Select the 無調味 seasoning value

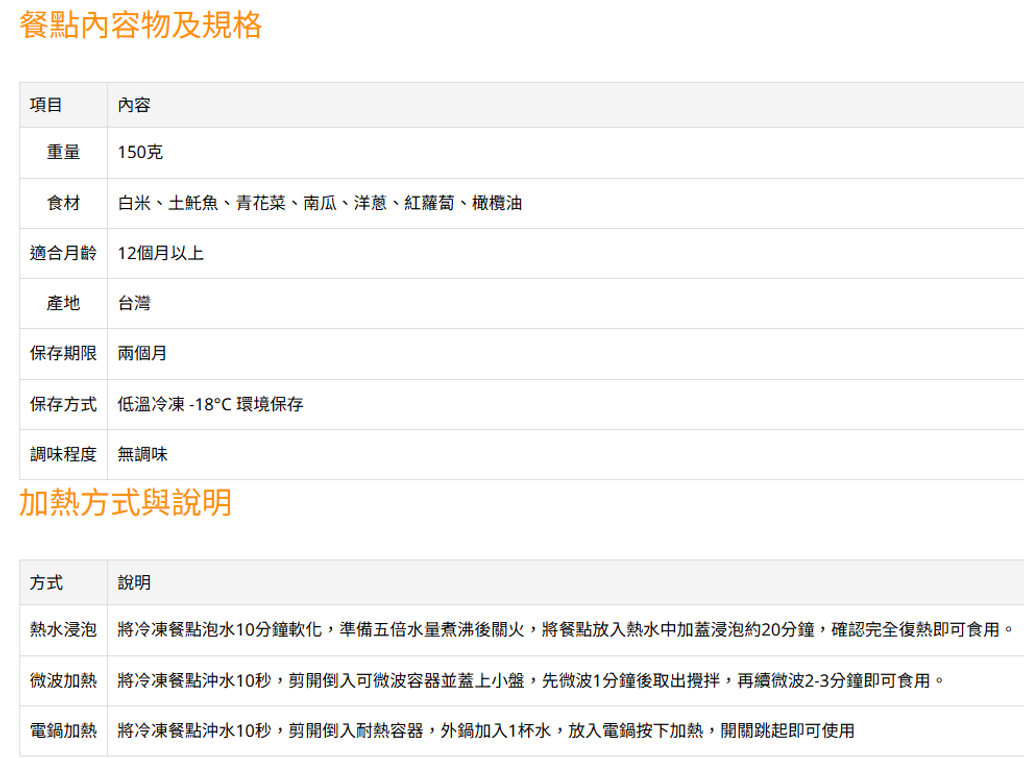[x=140, y=453]
